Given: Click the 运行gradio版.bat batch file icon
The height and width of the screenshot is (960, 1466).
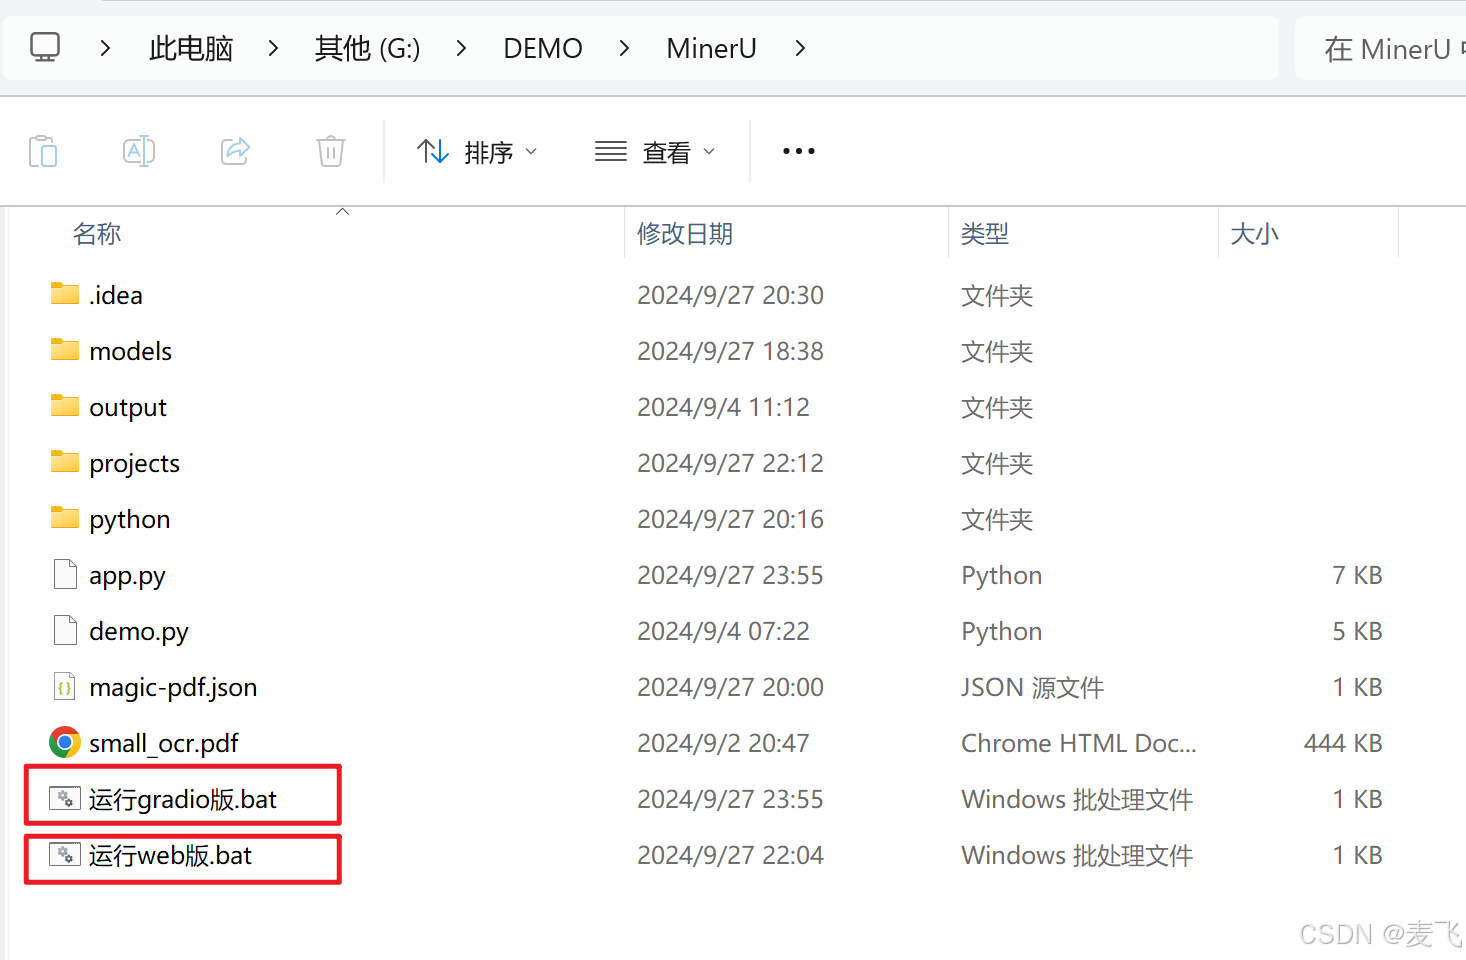Looking at the screenshot, I should [x=65, y=799].
